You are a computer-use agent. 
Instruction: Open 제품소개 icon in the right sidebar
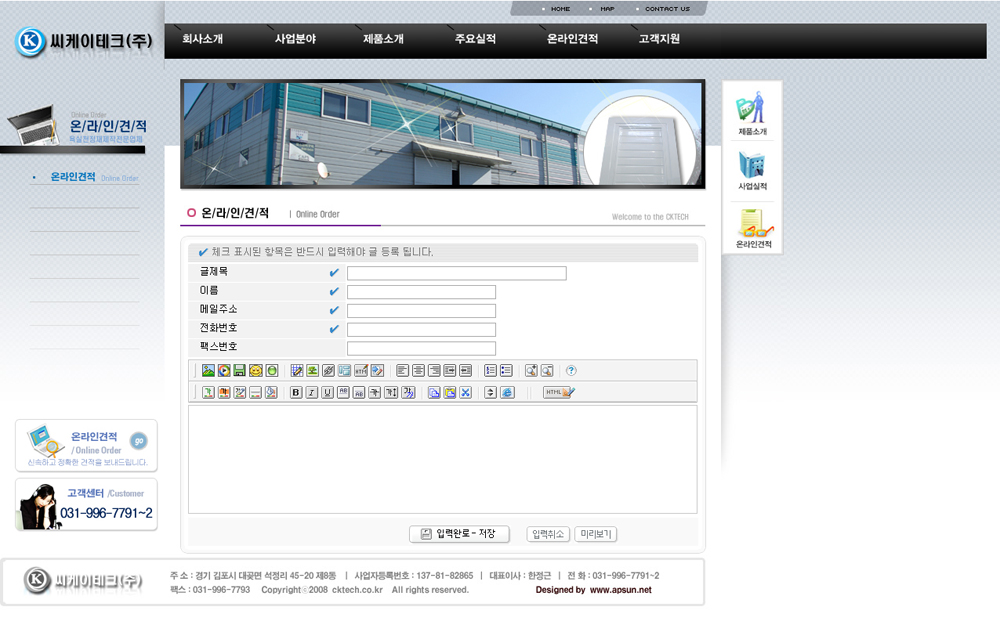[752, 113]
